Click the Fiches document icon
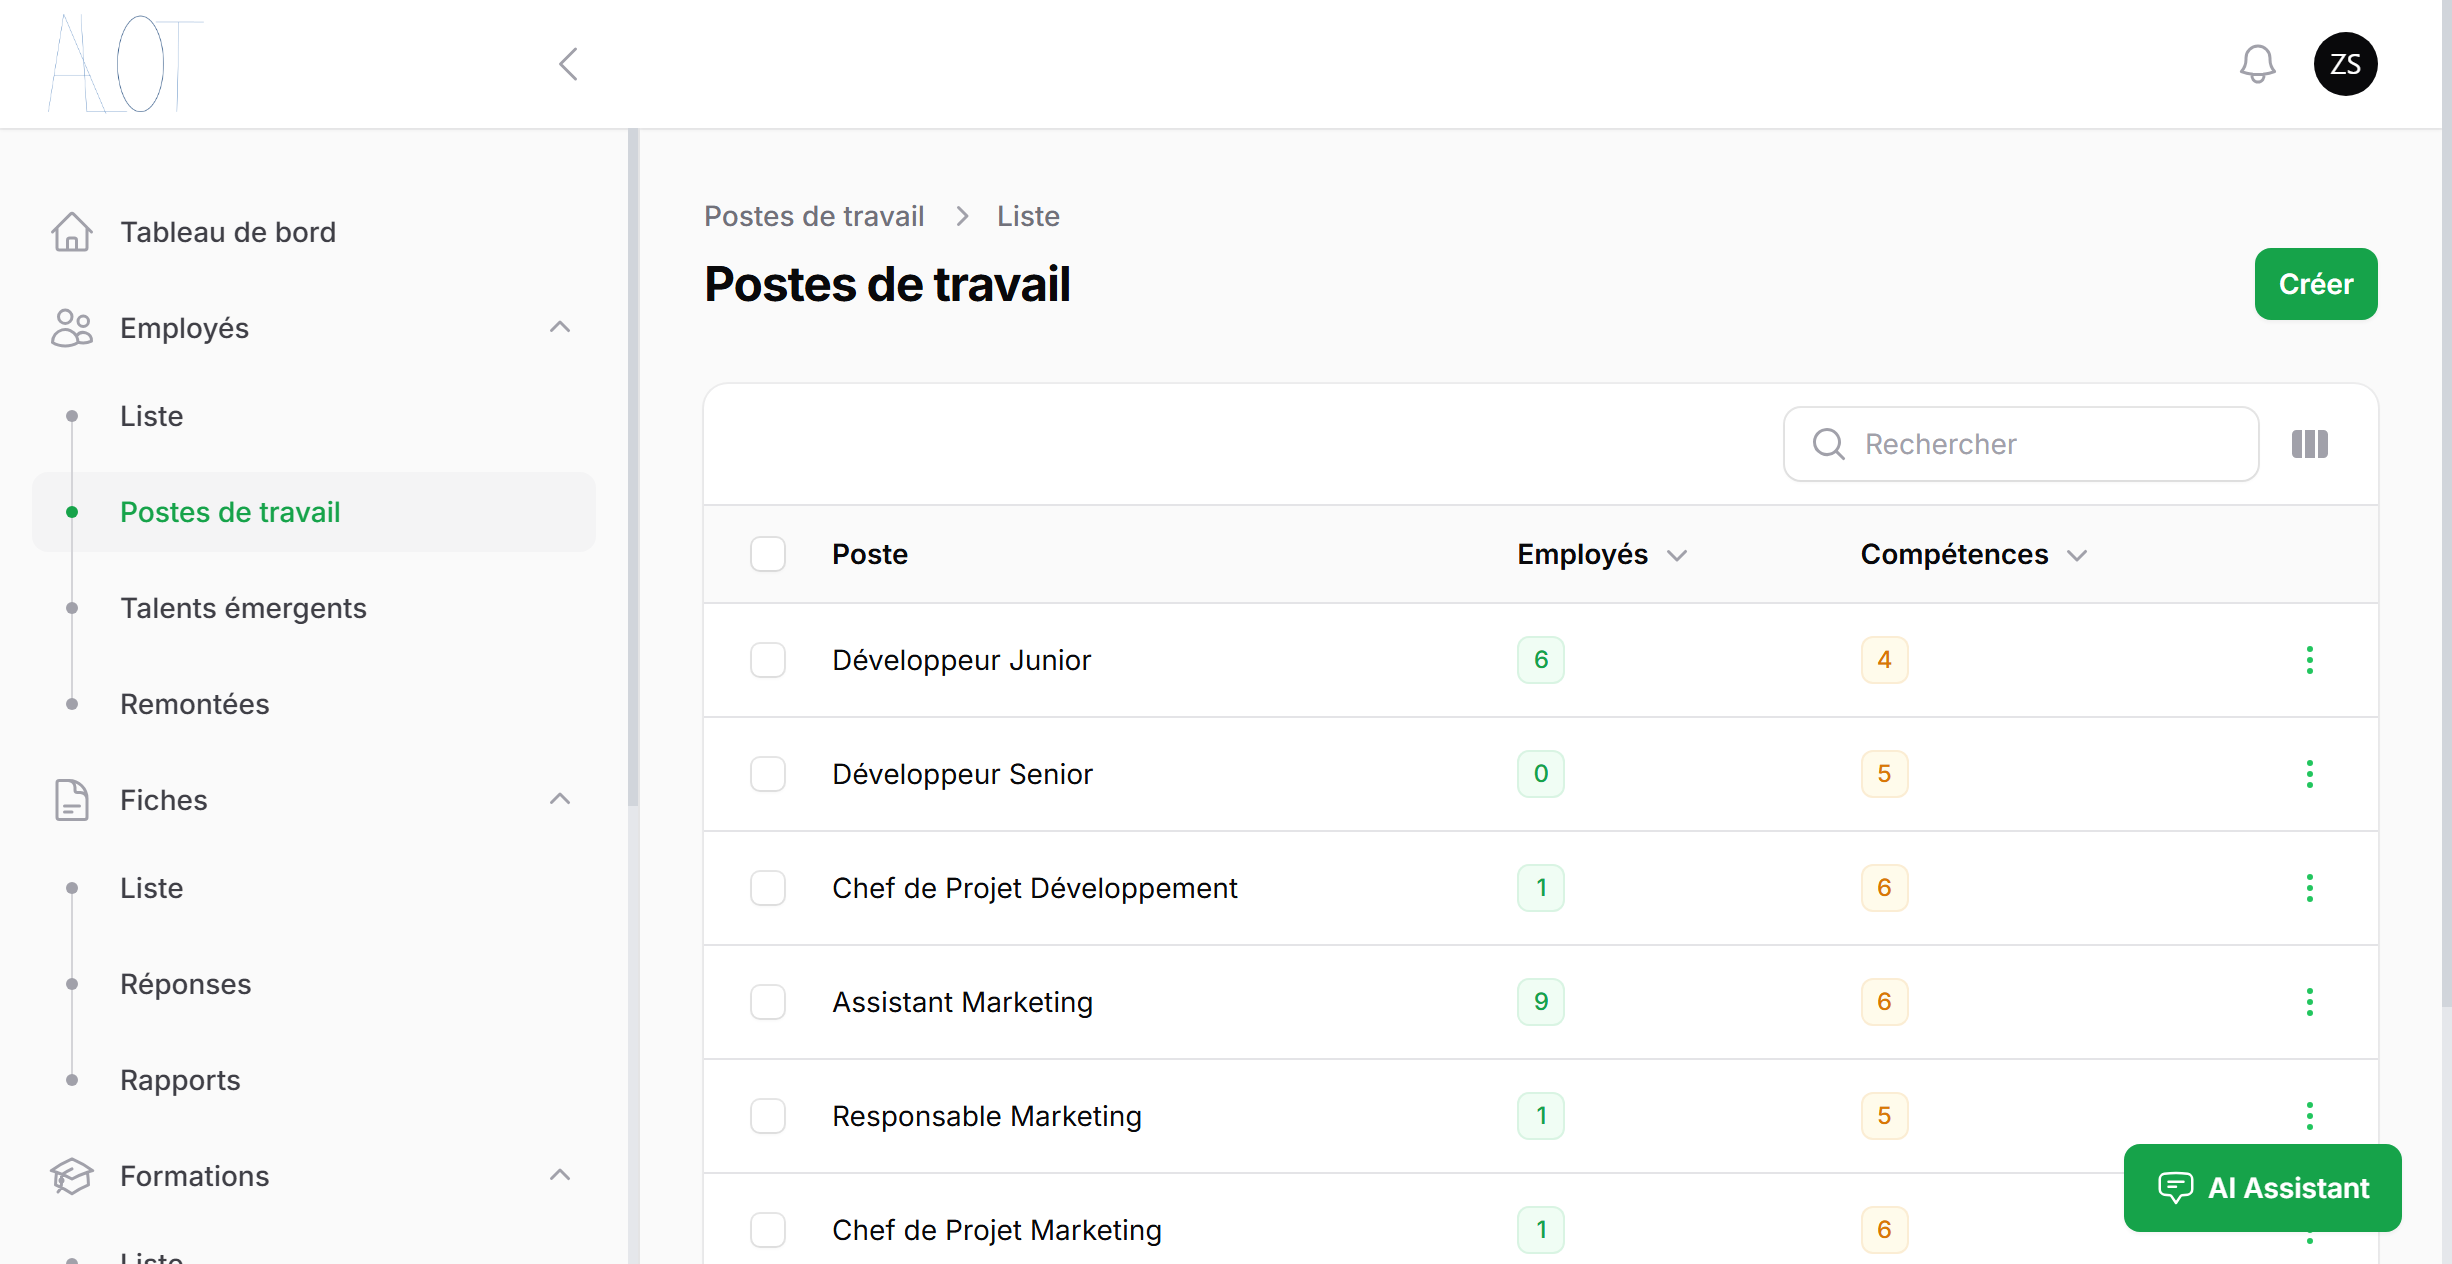 (x=72, y=800)
